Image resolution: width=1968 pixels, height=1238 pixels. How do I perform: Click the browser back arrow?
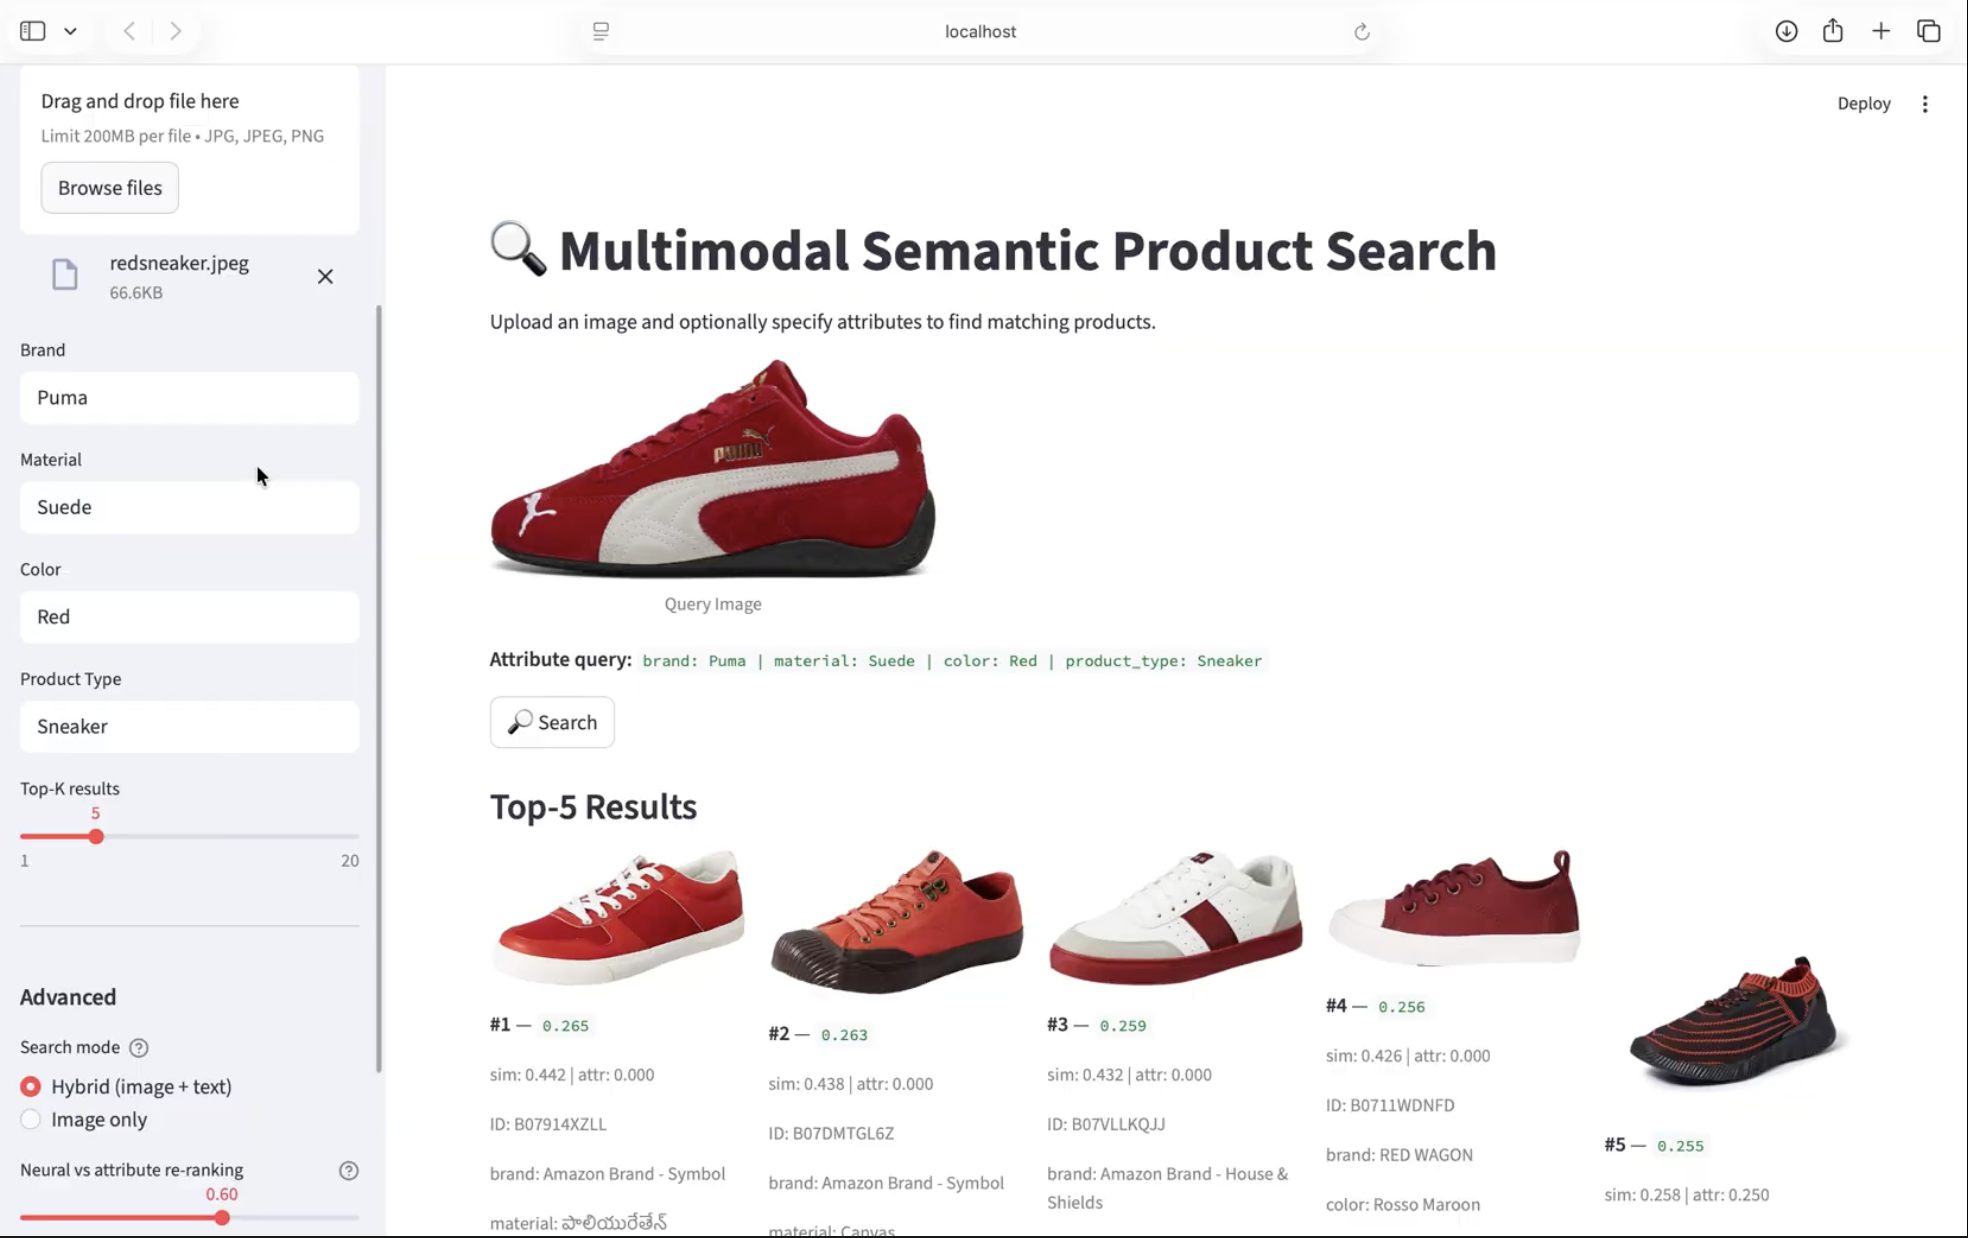[129, 31]
